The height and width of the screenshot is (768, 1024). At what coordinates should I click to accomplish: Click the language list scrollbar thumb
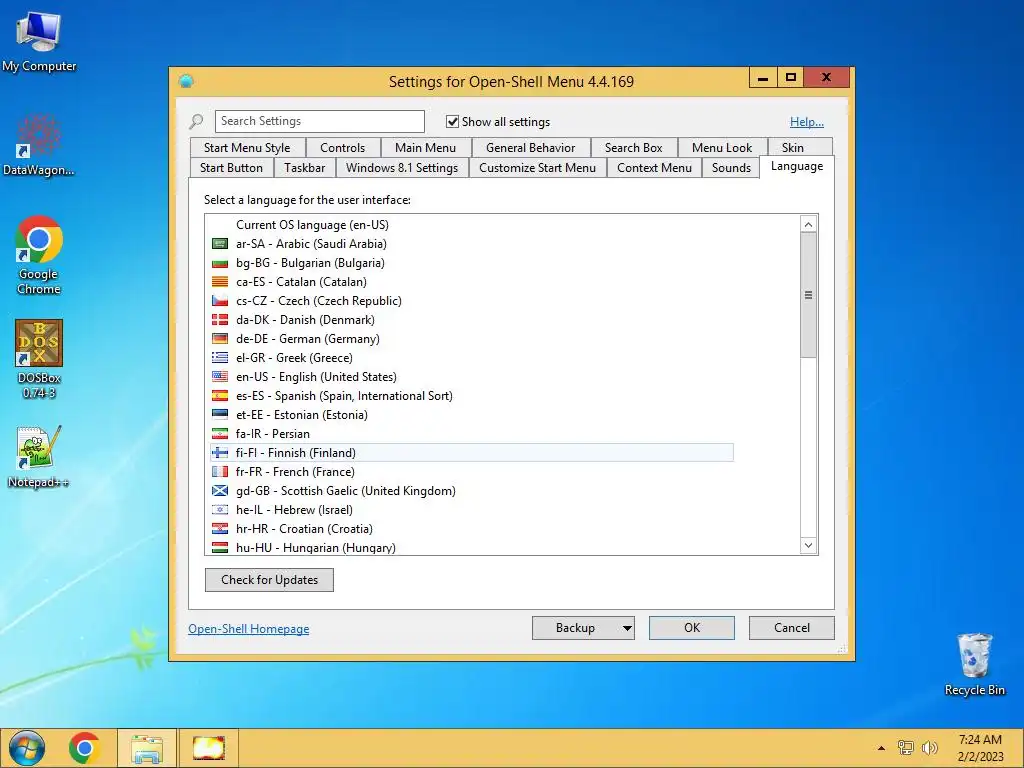[808, 295]
